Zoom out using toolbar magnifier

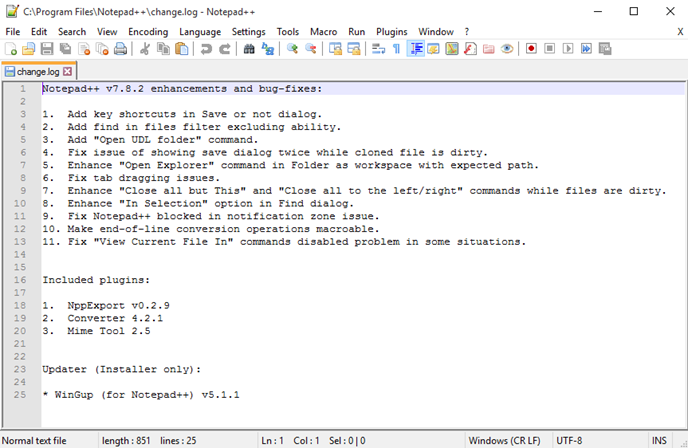coord(311,49)
